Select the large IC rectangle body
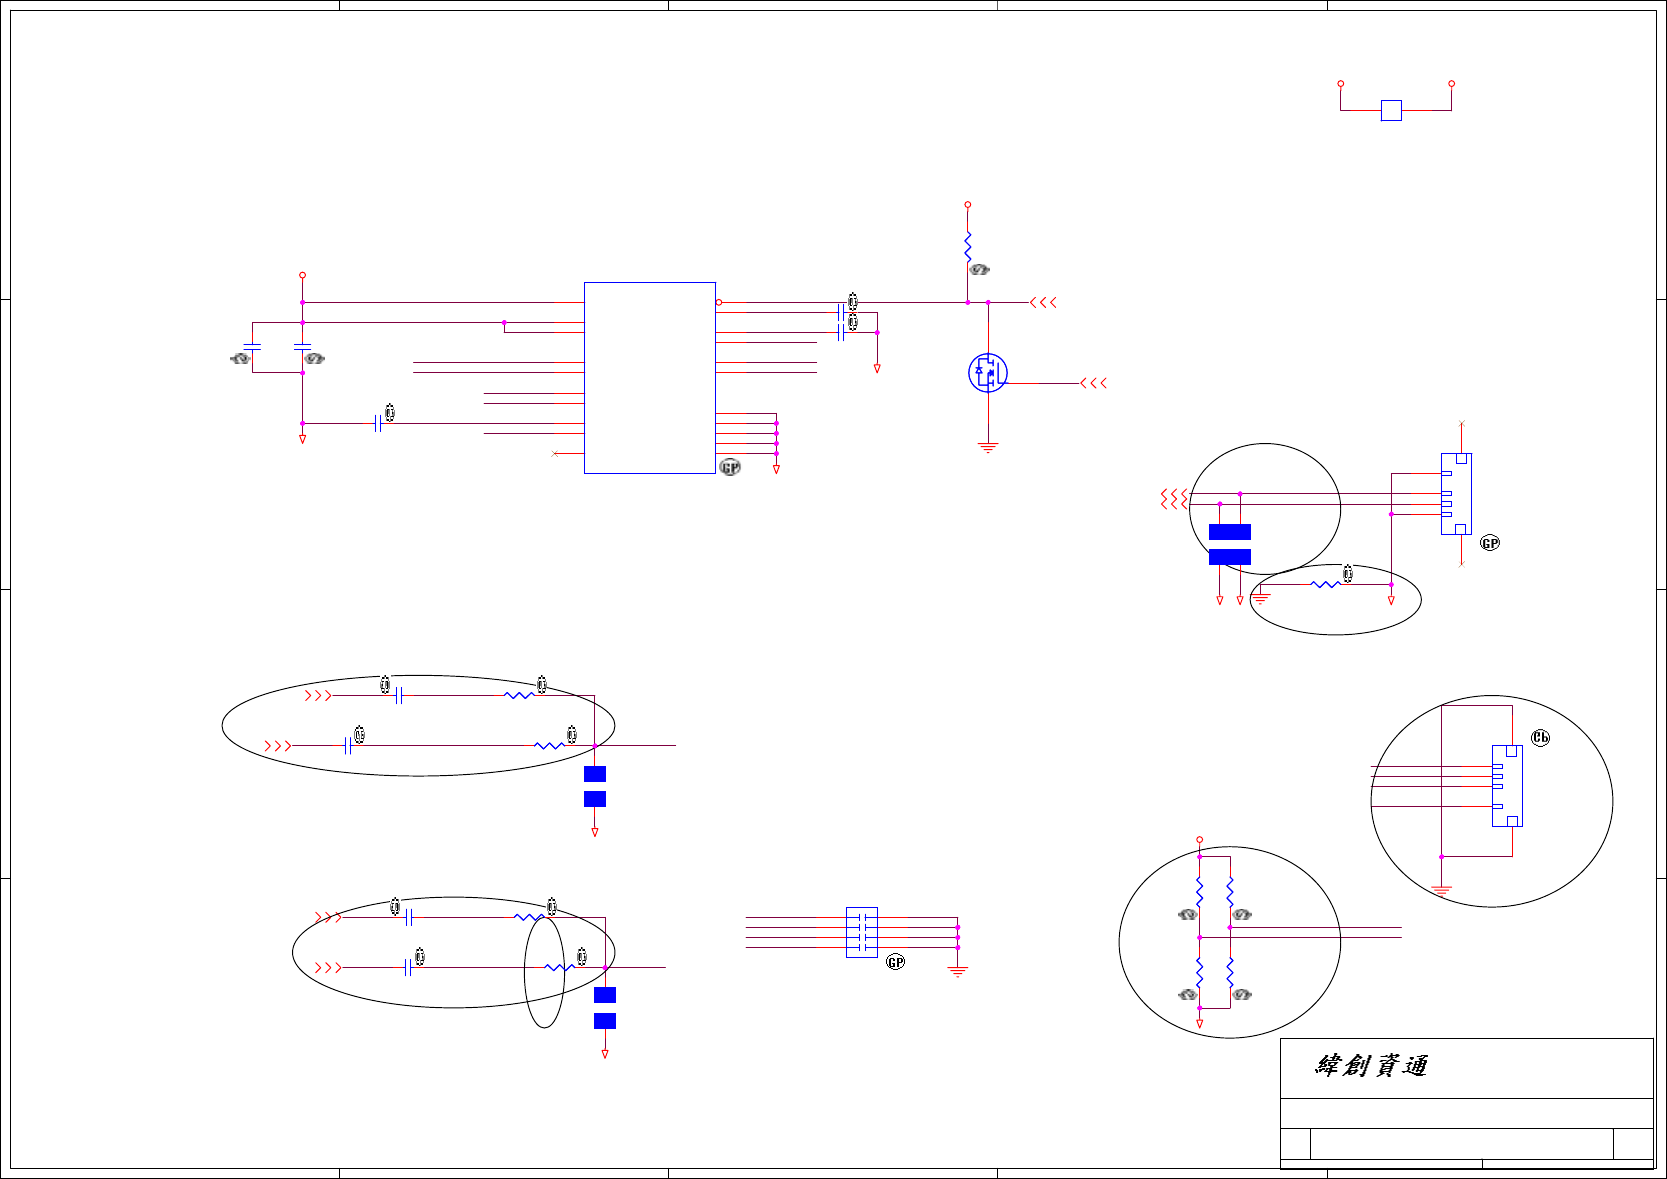 tap(650, 378)
